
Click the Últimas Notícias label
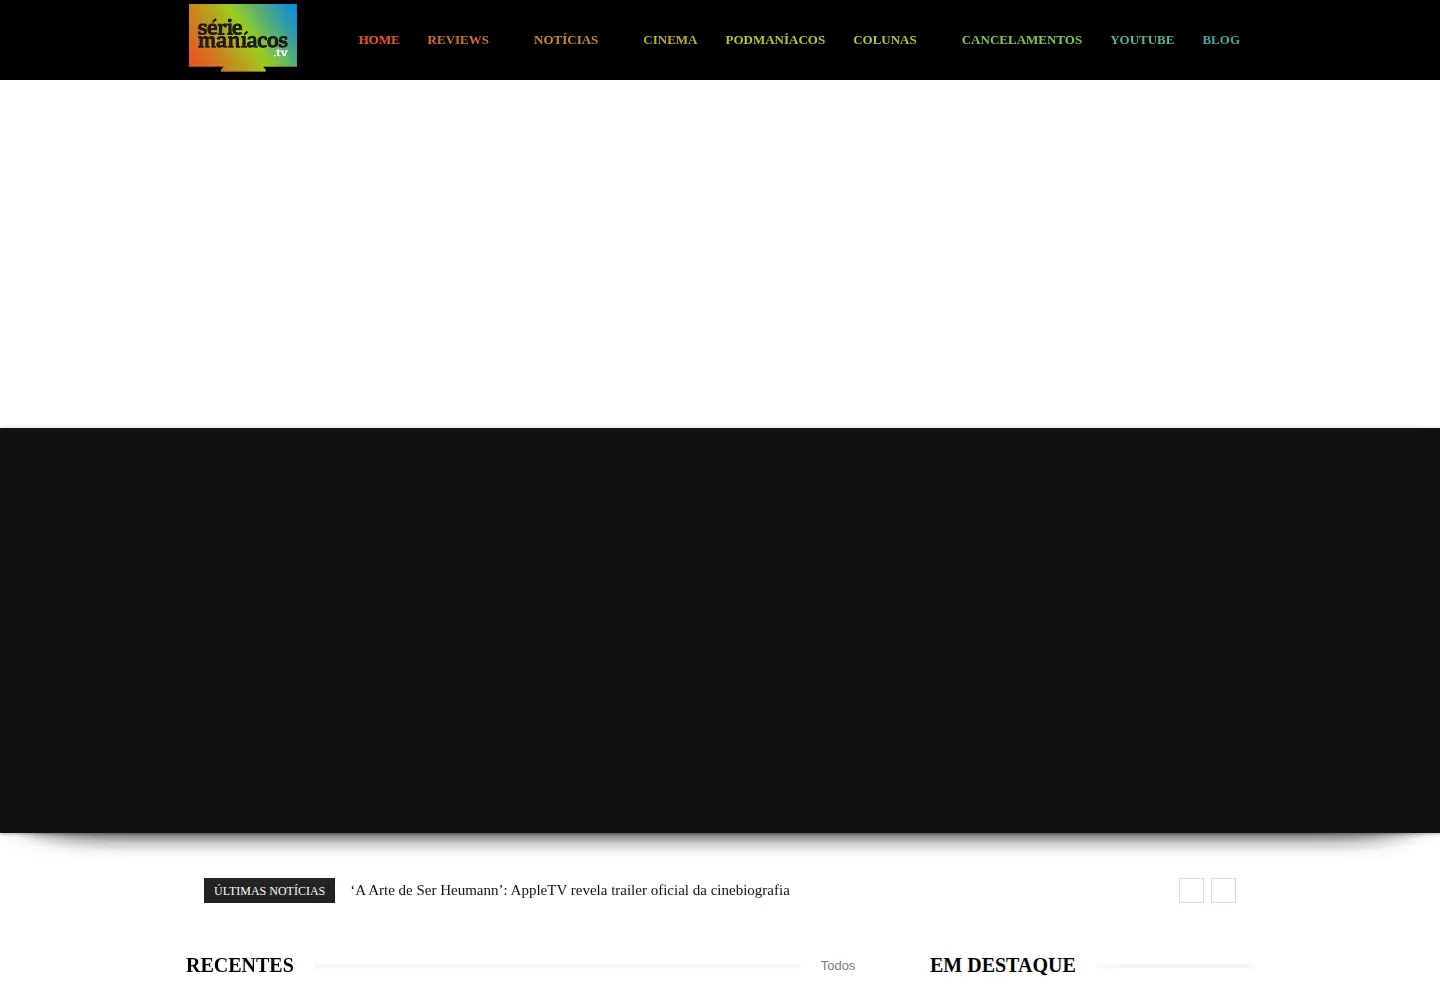269,890
